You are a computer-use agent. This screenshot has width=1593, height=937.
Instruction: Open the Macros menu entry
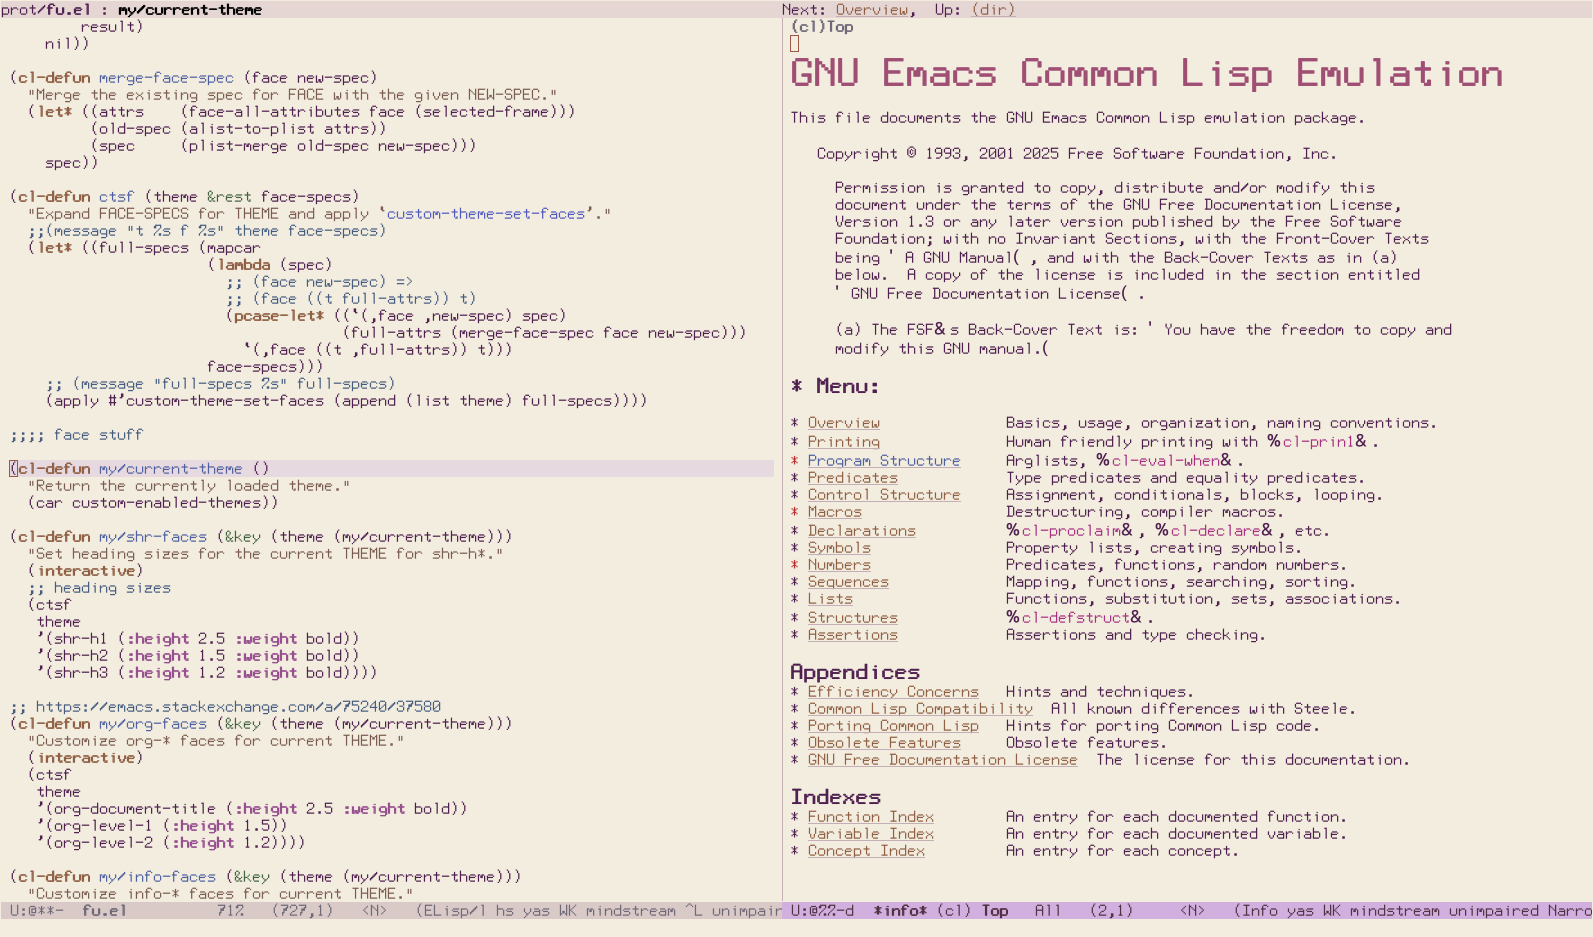pos(834,511)
